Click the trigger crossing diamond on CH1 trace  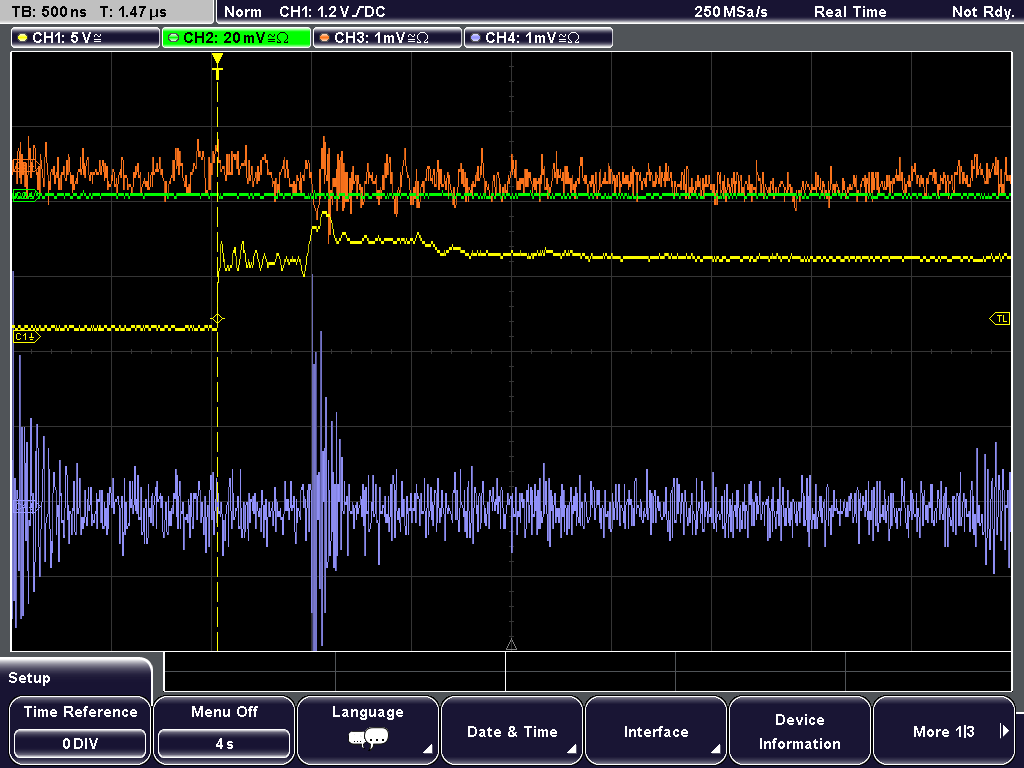217,319
